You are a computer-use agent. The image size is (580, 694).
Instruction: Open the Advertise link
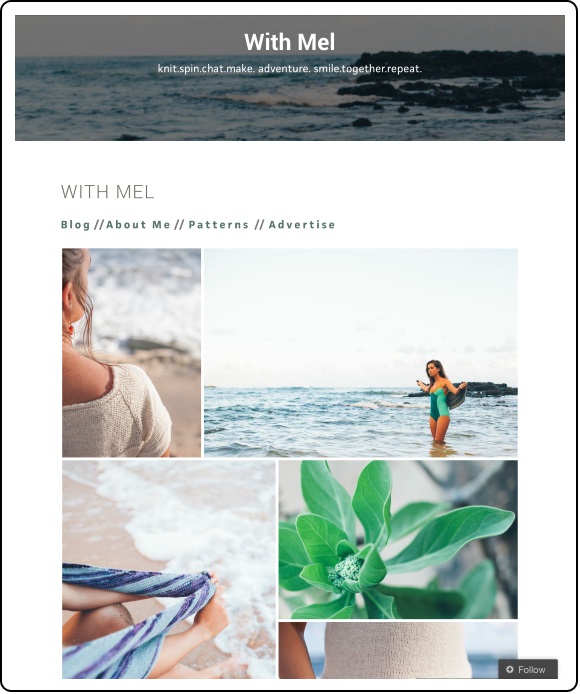(x=302, y=225)
